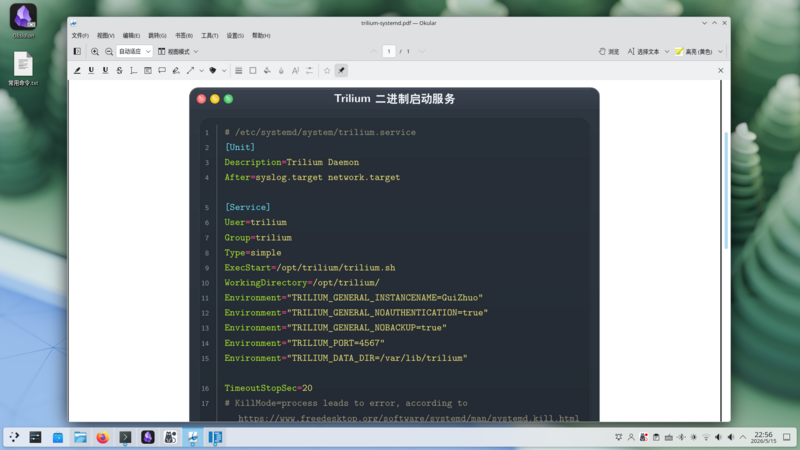Open the annotation color setting
Image resolution: width=800 pixels, height=450 pixels.
coord(253,71)
